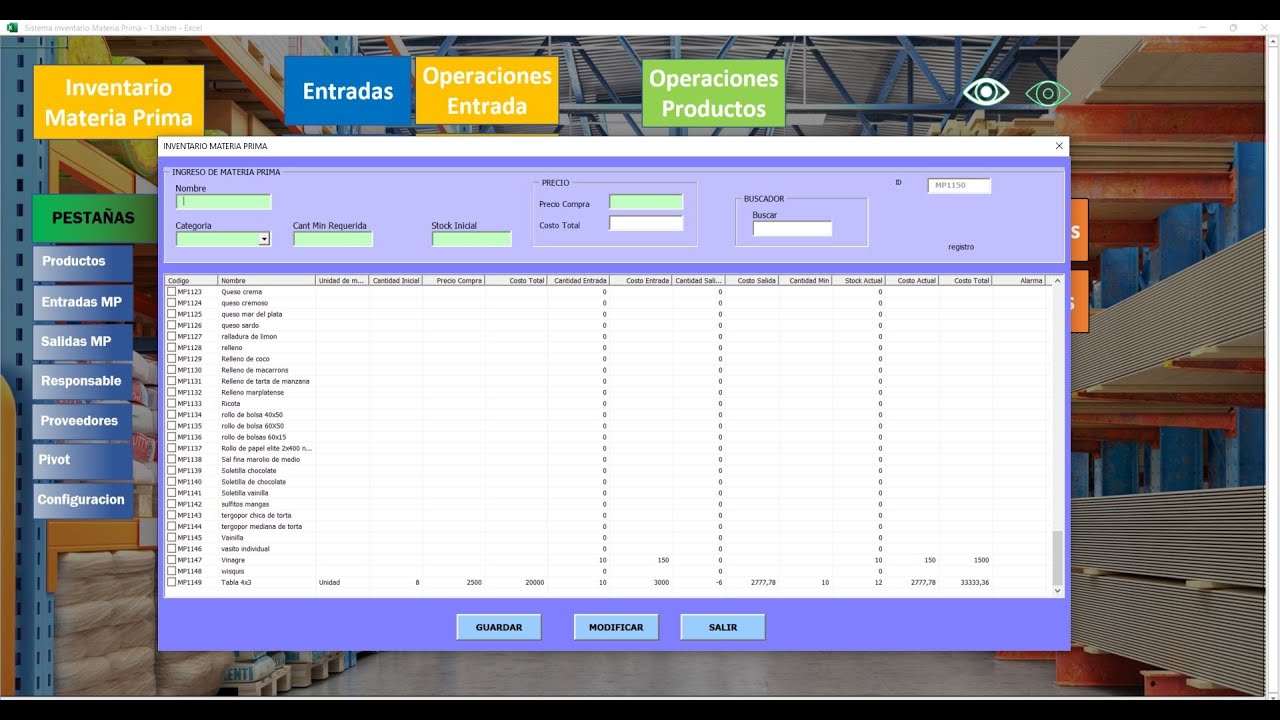1280x720 pixels.
Task: Tick the checkbox for MP1148 wisquis
Action: click(x=171, y=571)
